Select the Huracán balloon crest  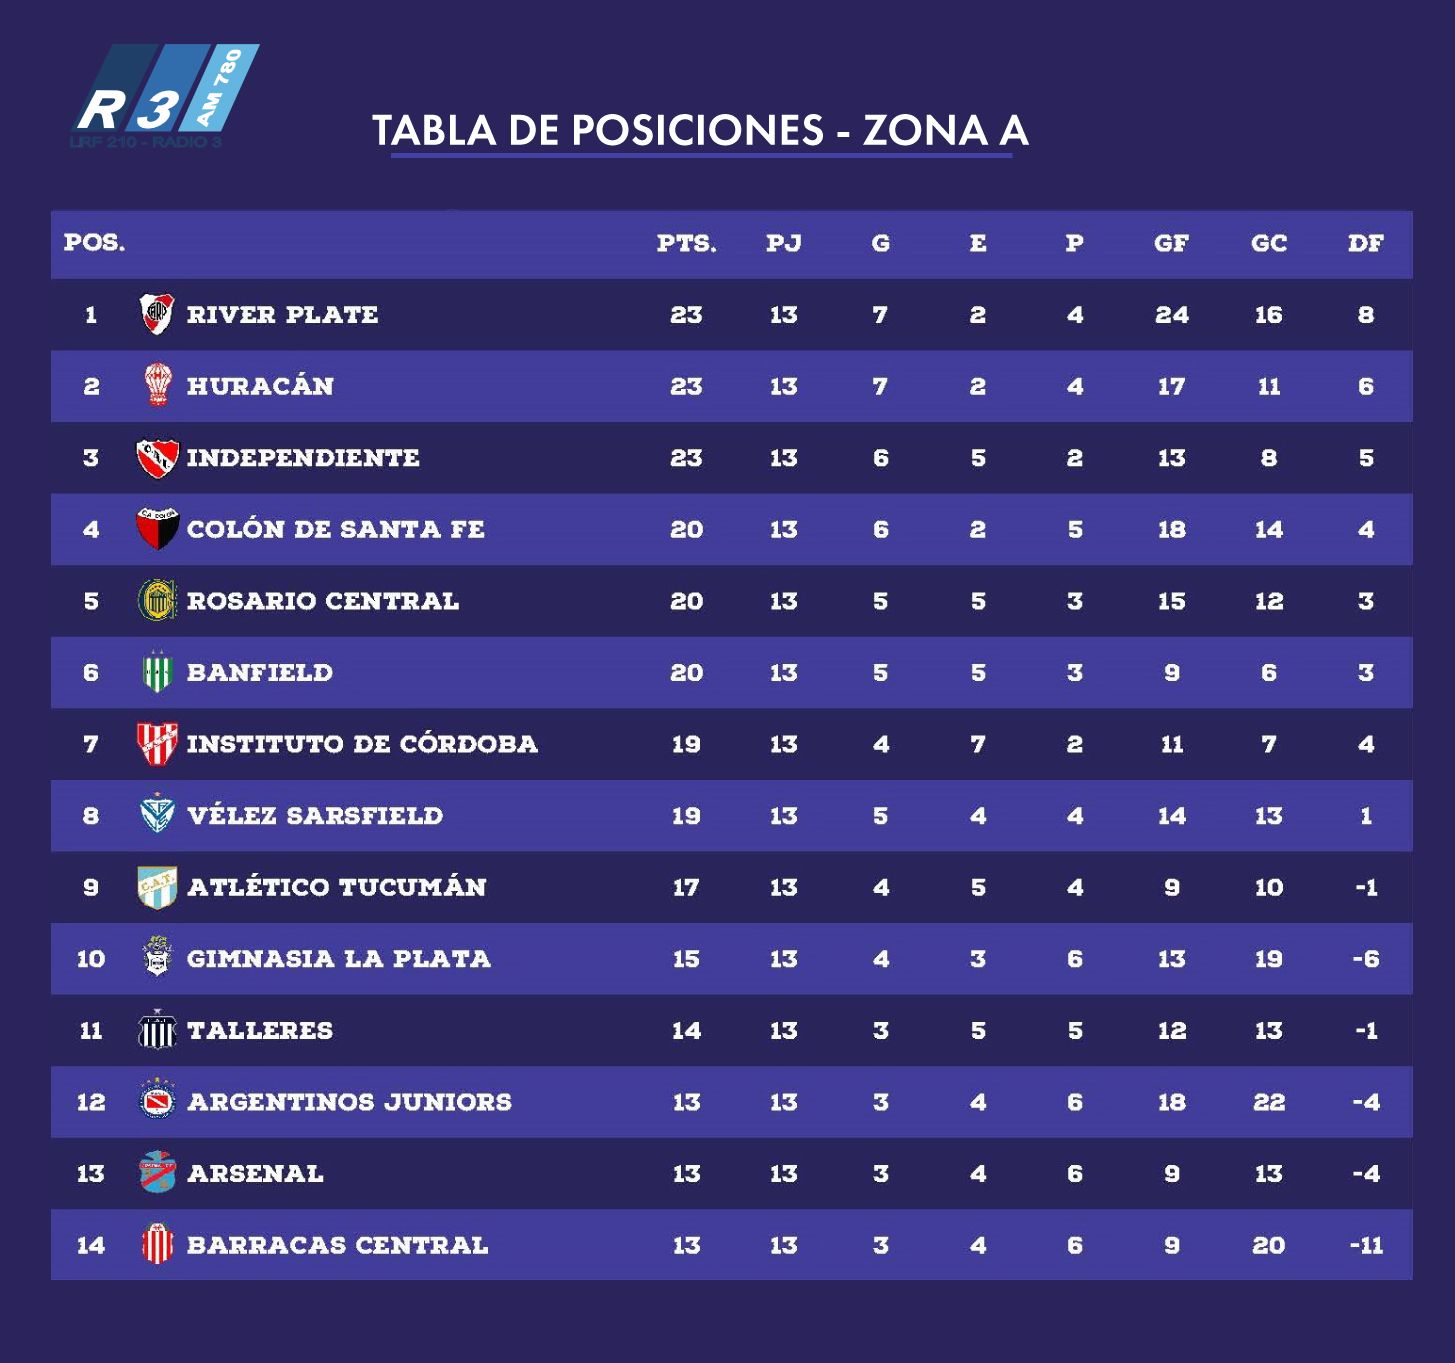pos(157,385)
